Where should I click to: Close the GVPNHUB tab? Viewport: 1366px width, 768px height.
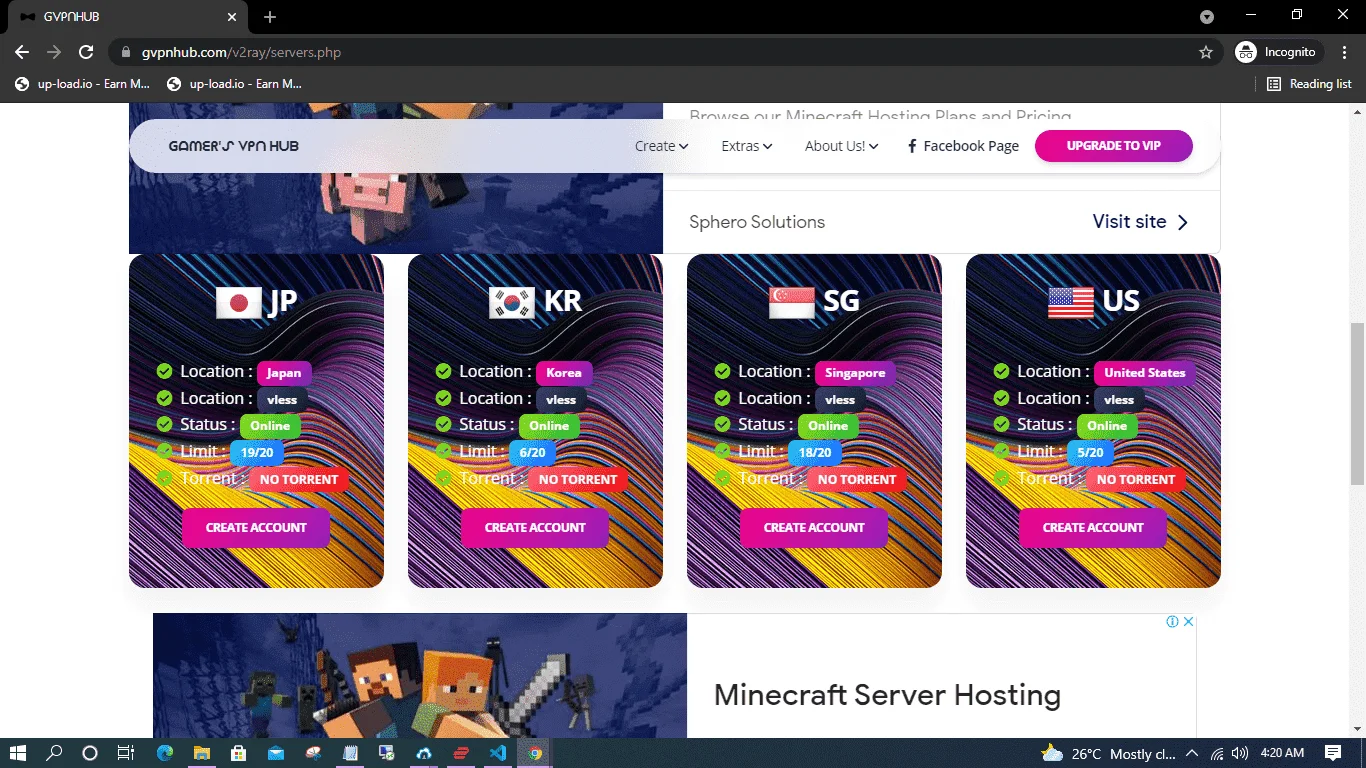click(x=232, y=17)
